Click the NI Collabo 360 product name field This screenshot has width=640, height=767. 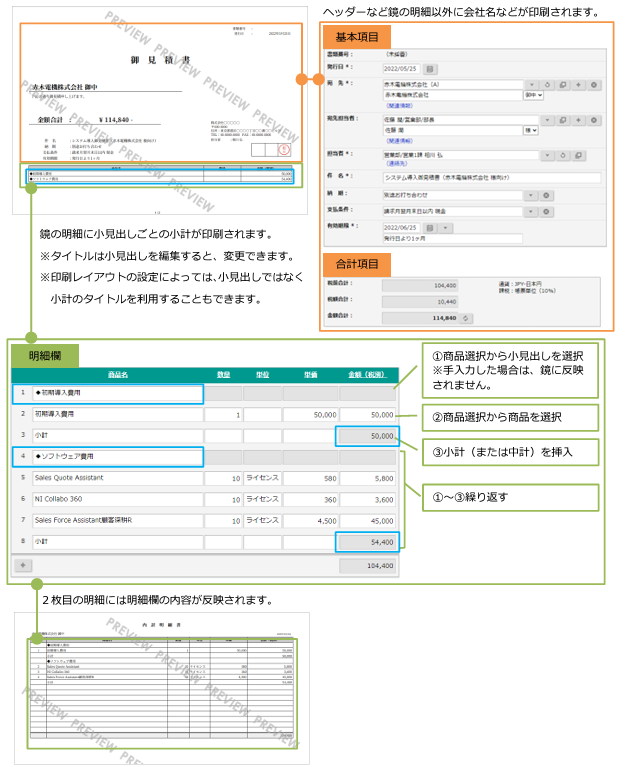(117, 499)
